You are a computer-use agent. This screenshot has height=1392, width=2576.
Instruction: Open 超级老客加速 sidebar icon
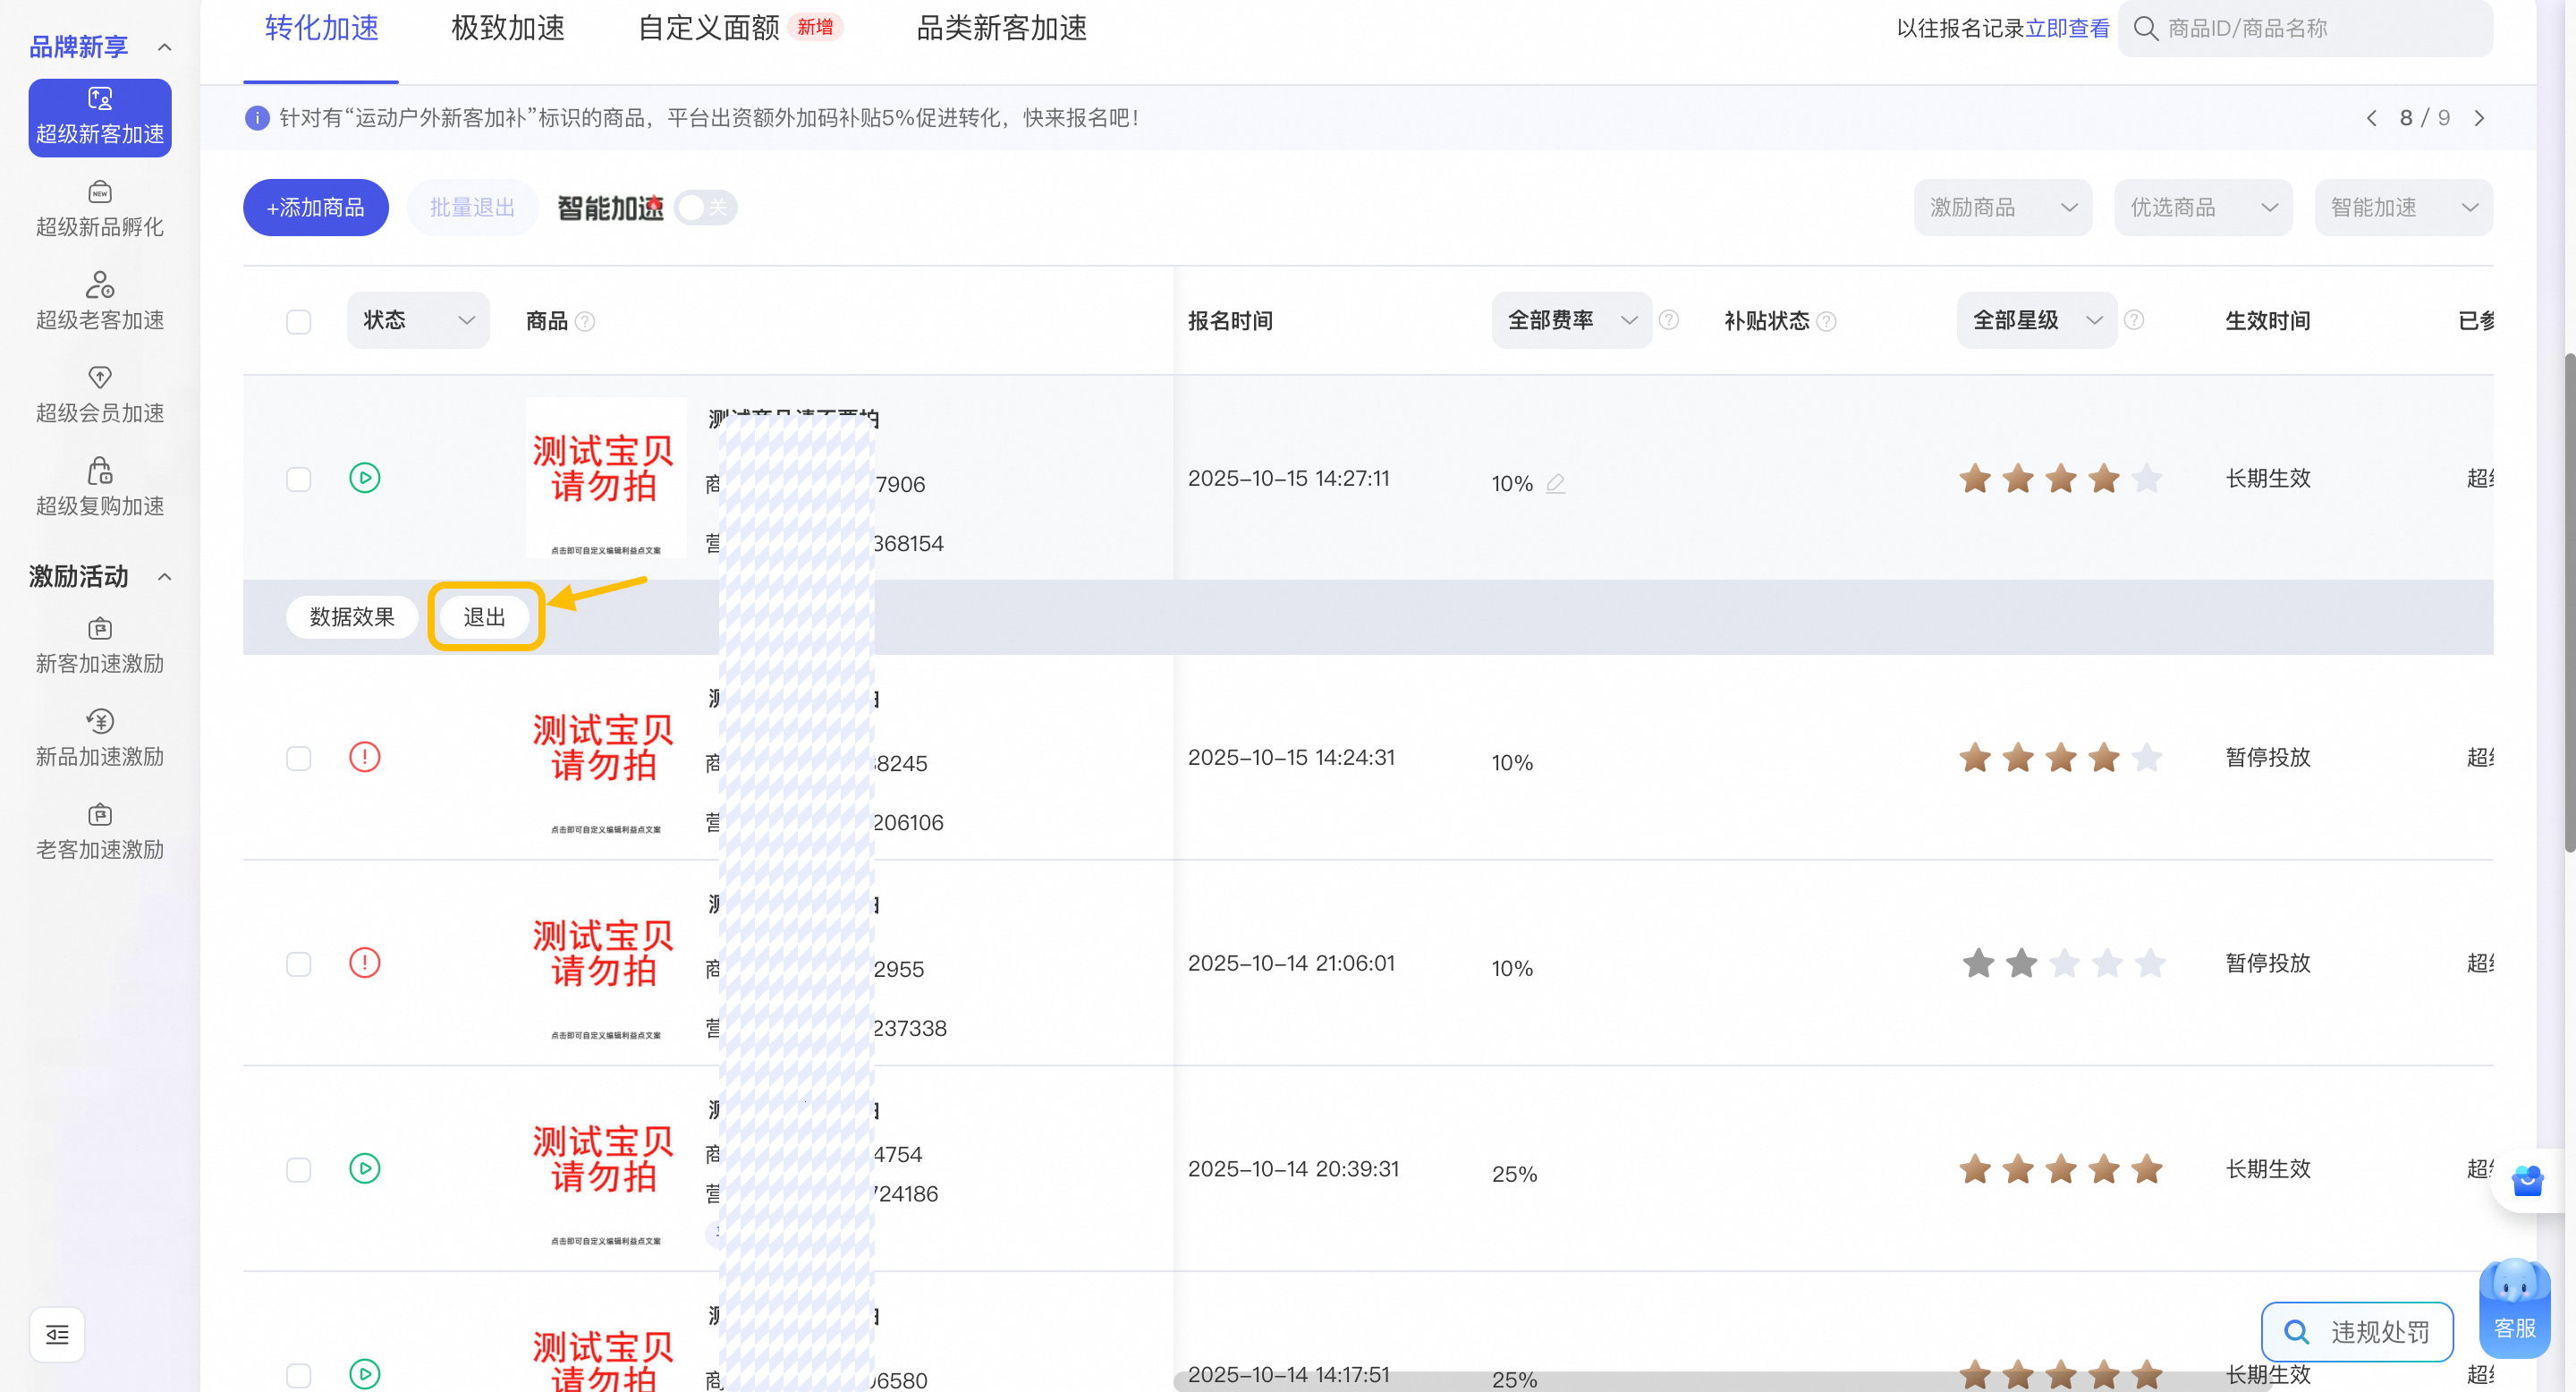(99, 285)
